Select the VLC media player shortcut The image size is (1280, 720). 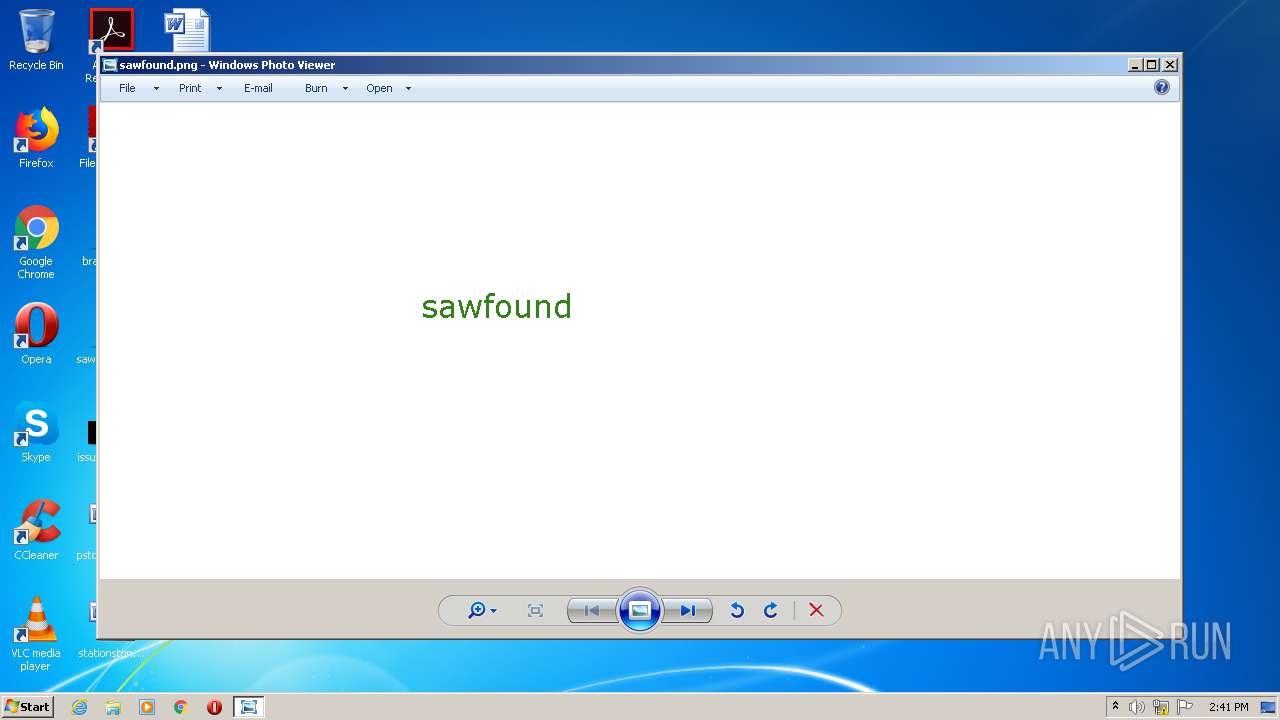(36, 634)
